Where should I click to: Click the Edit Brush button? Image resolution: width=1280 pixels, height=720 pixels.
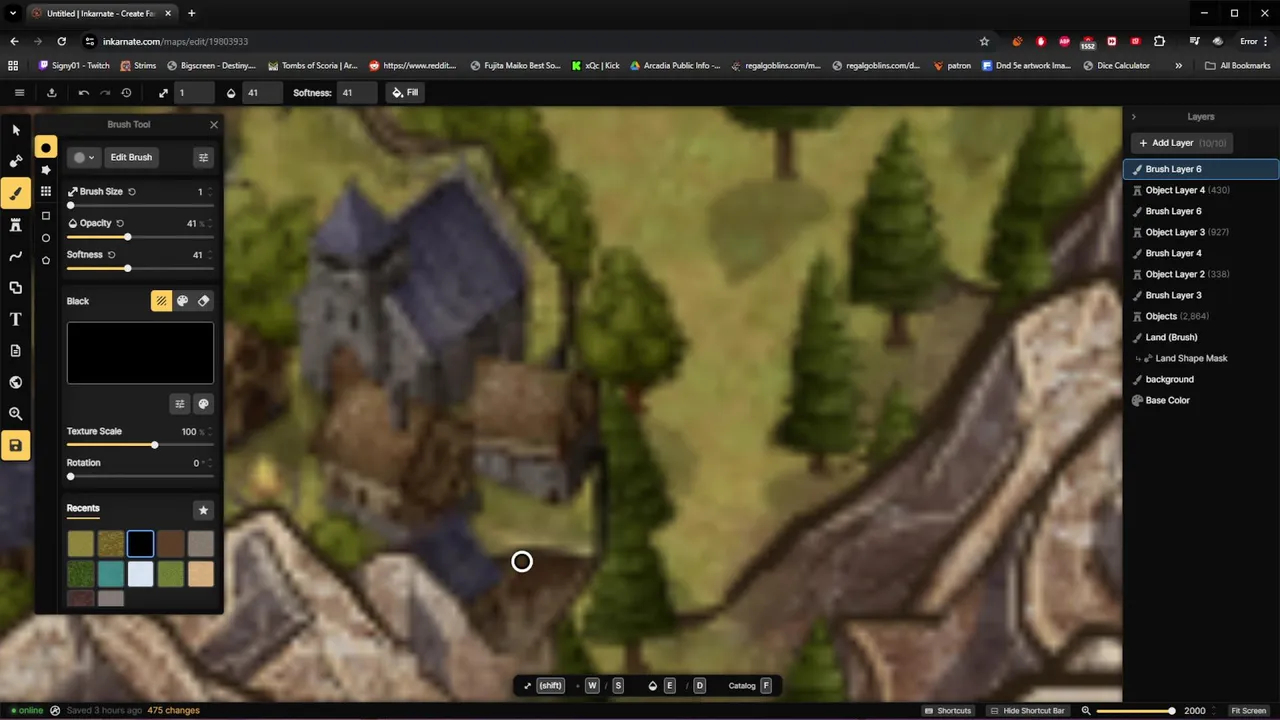click(131, 157)
